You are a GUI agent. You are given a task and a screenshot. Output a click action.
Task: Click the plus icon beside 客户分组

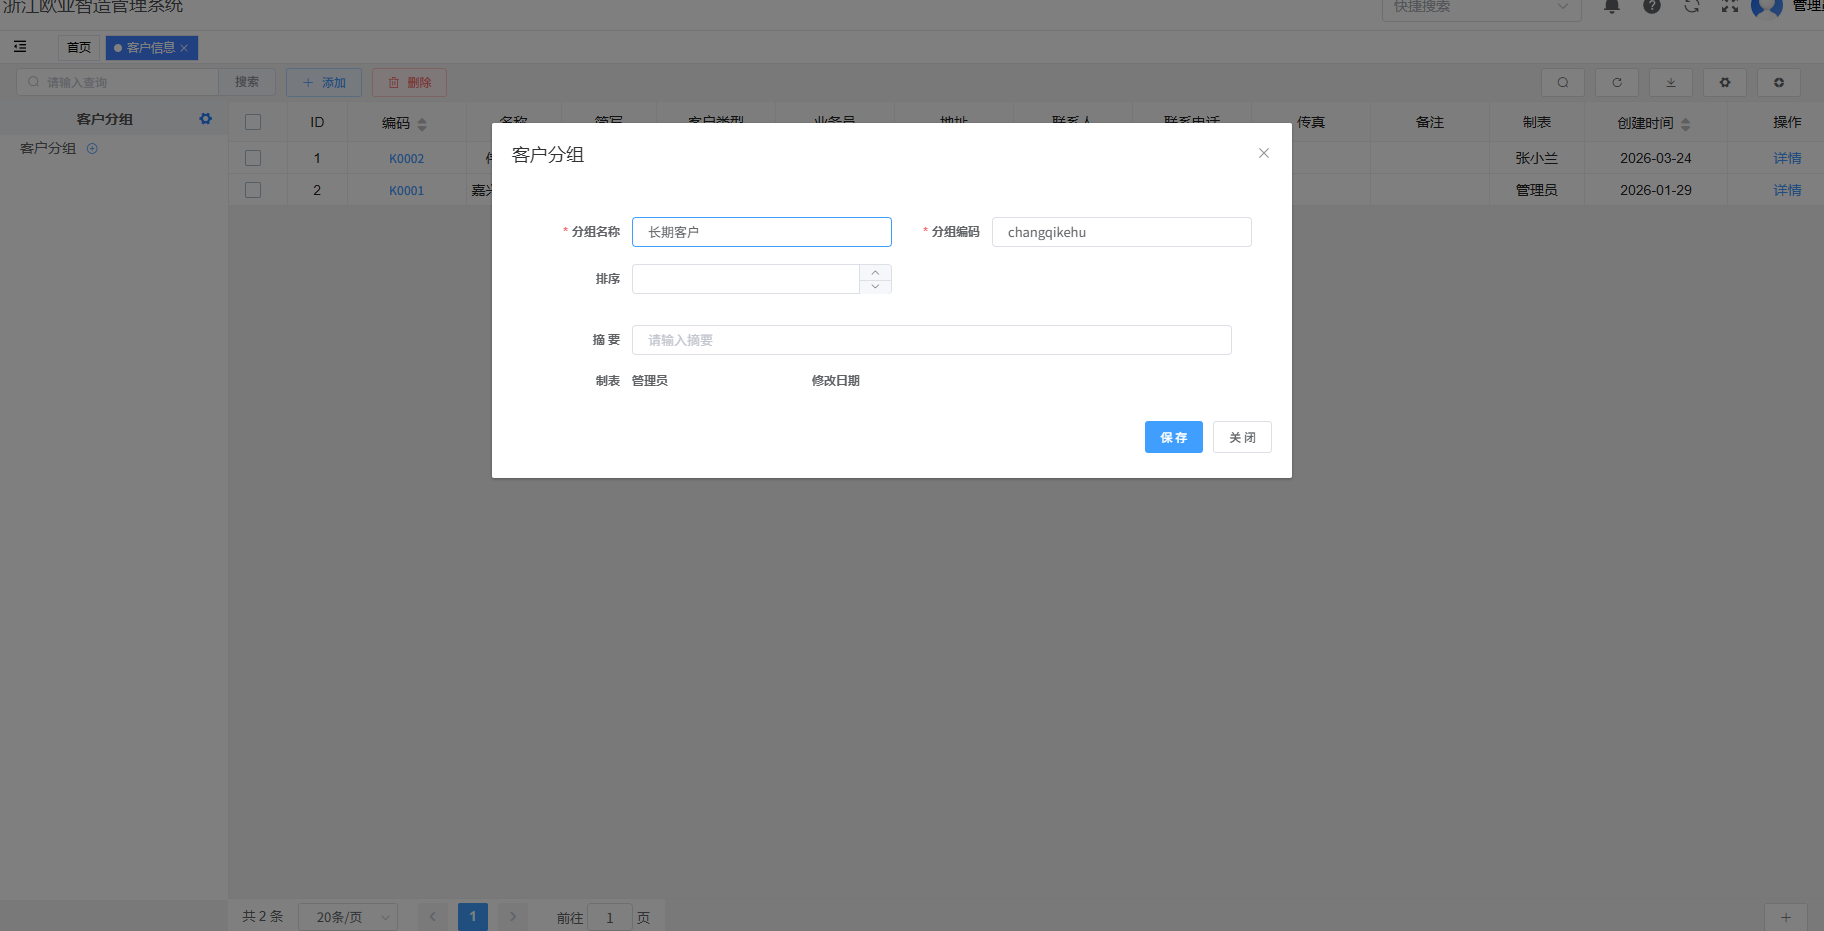tap(92, 149)
